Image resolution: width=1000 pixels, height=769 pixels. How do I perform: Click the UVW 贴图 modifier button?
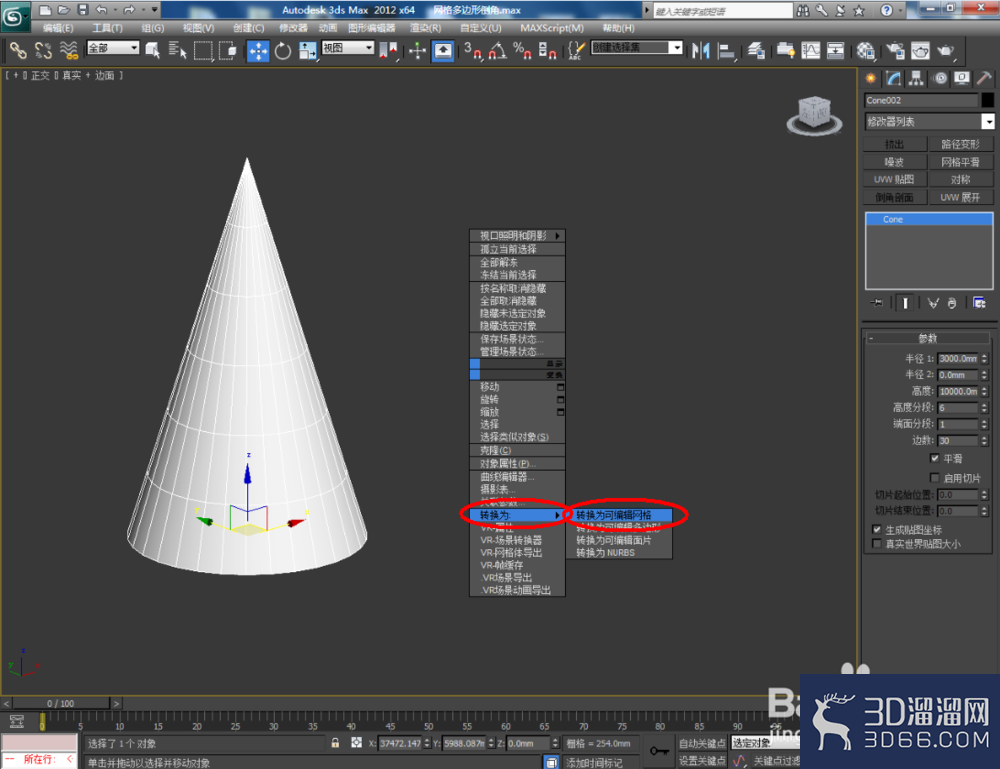pyautogui.click(x=895, y=179)
